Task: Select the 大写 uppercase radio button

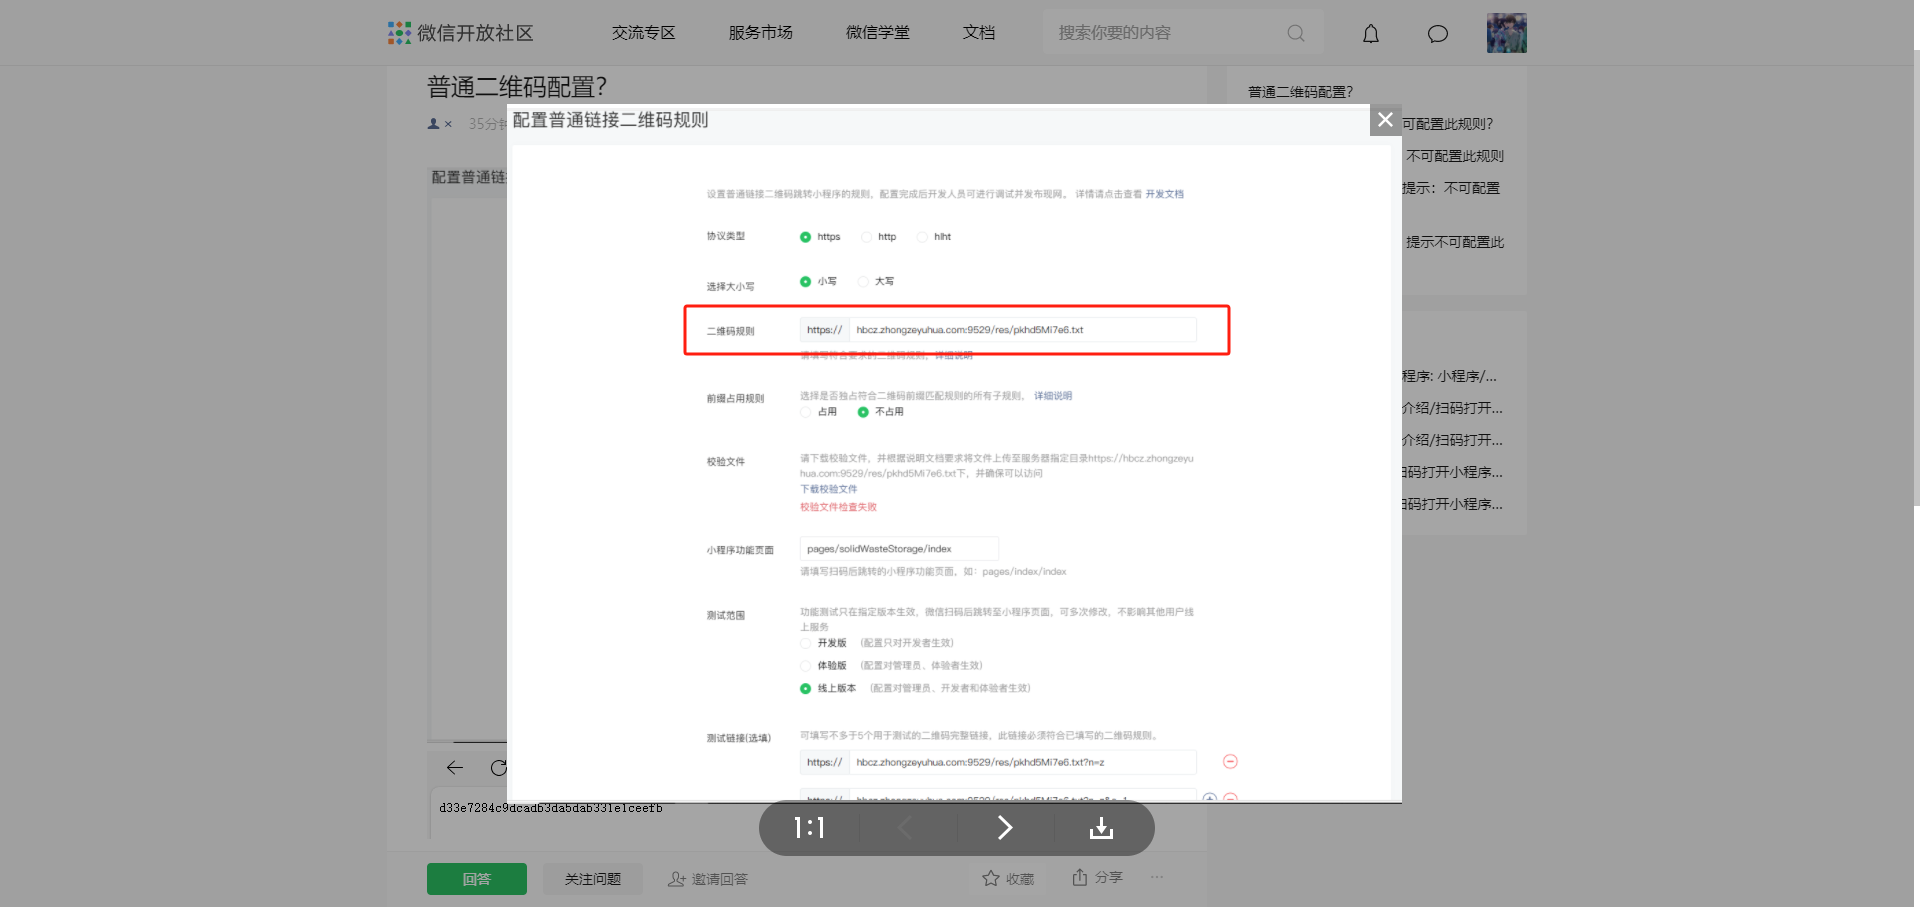Action: click(x=863, y=282)
